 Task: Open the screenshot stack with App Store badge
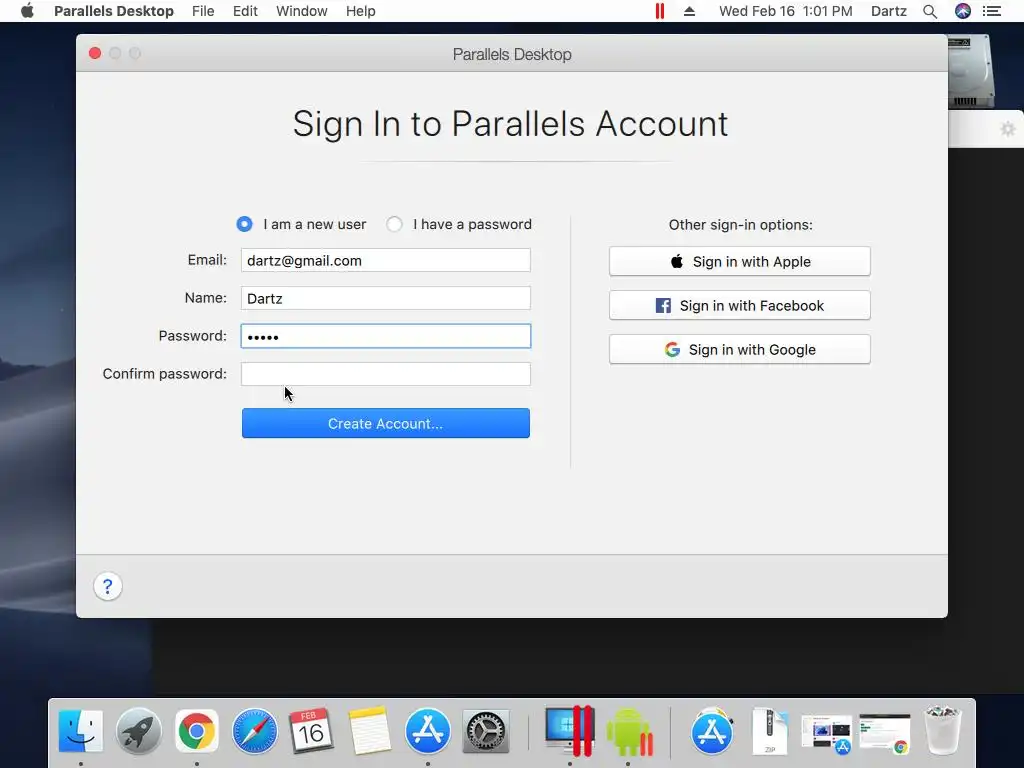pos(827,734)
